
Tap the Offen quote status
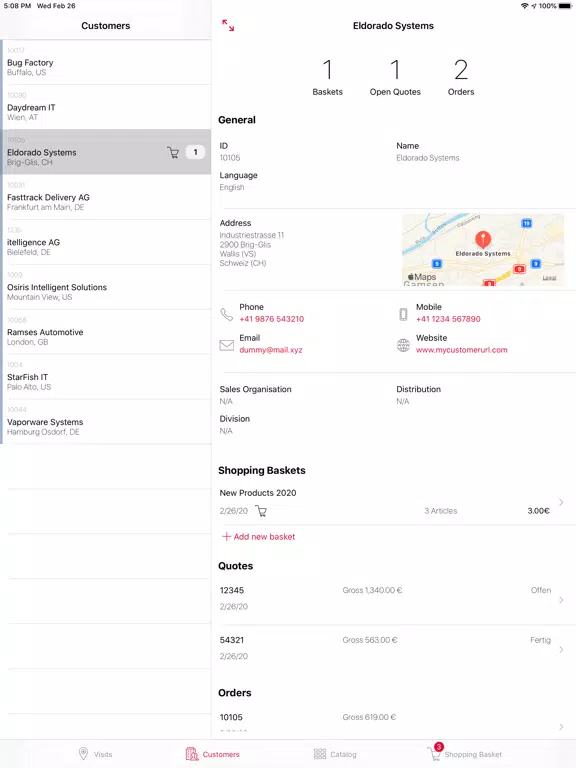(541, 590)
